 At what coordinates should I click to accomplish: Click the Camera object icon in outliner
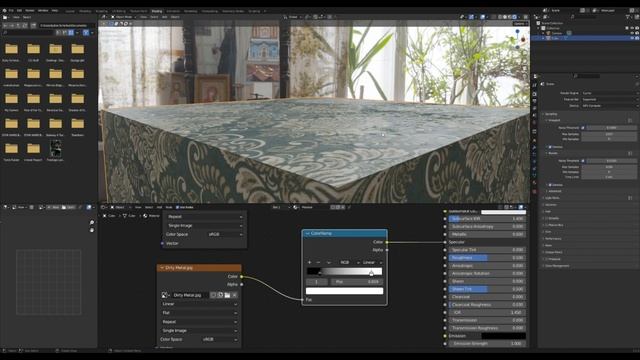pos(548,33)
